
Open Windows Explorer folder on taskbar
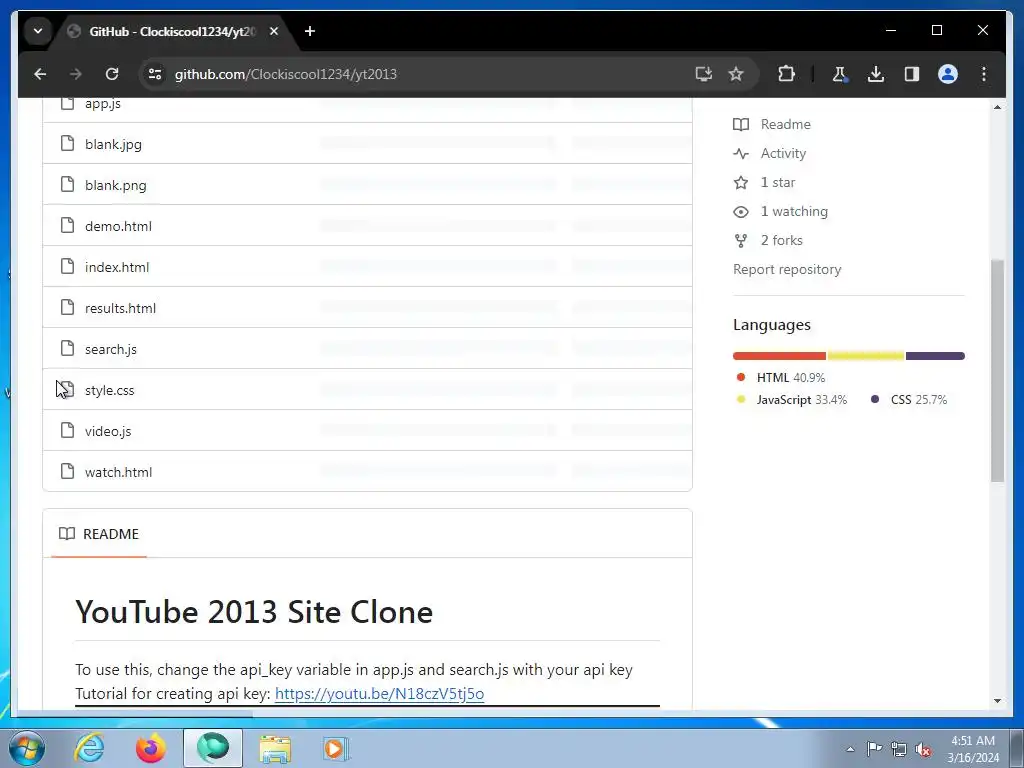pos(275,748)
